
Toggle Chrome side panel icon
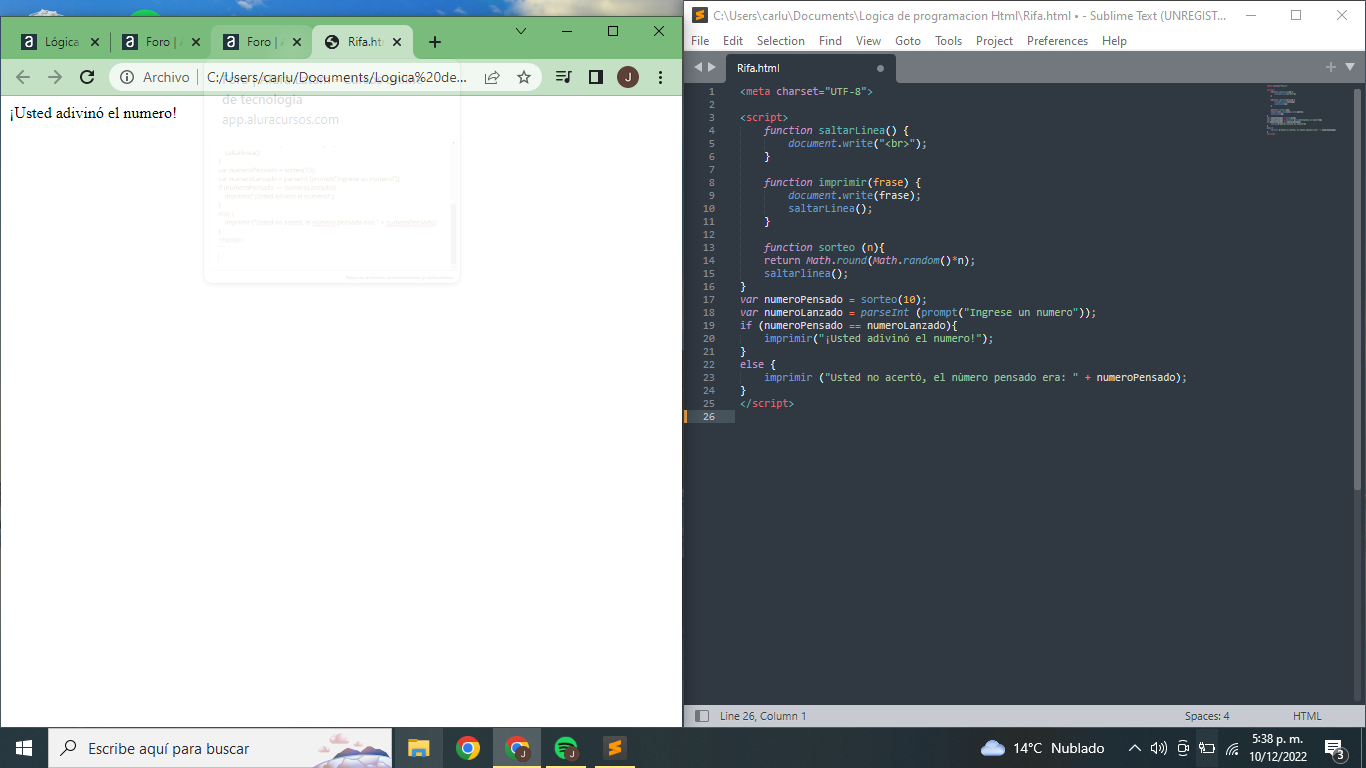pos(595,77)
